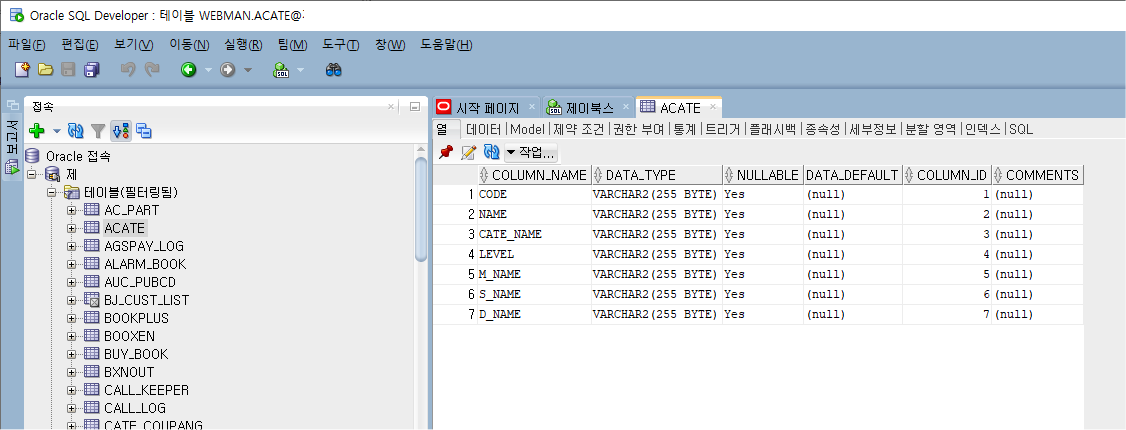Click the D_NAME cell
The width and height of the screenshot is (1126, 430).
click(x=534, y=314)
